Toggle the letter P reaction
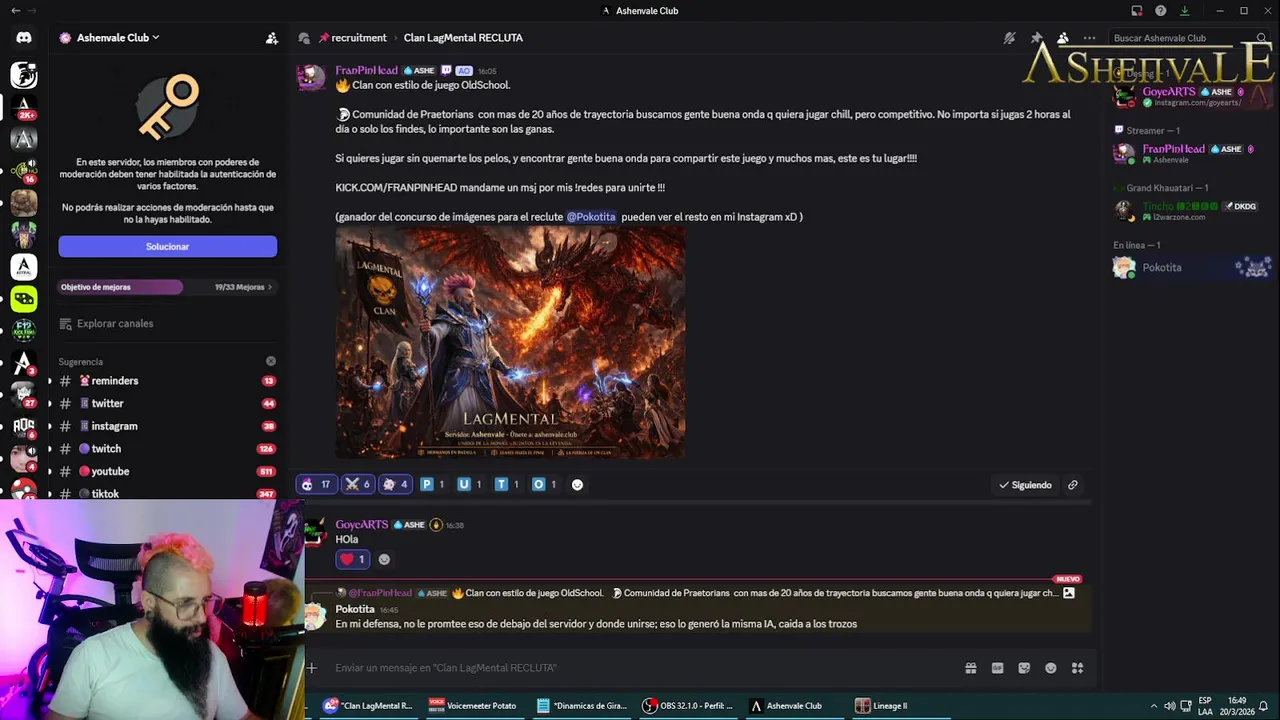This screenshot has width=1280, height=720. (433, 484)
